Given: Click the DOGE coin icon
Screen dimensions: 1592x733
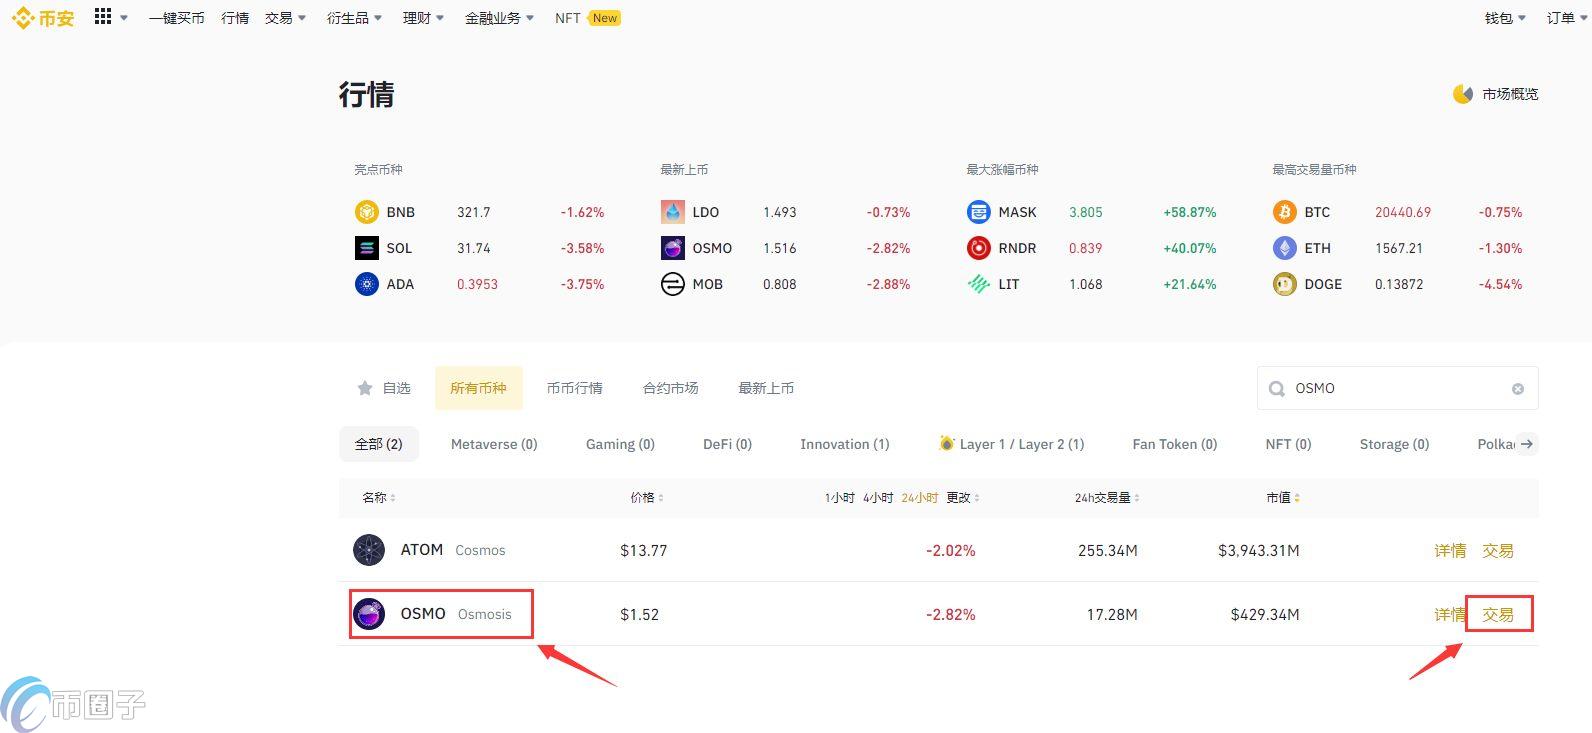Looking at the screenshot, I should coord(1285,284).
